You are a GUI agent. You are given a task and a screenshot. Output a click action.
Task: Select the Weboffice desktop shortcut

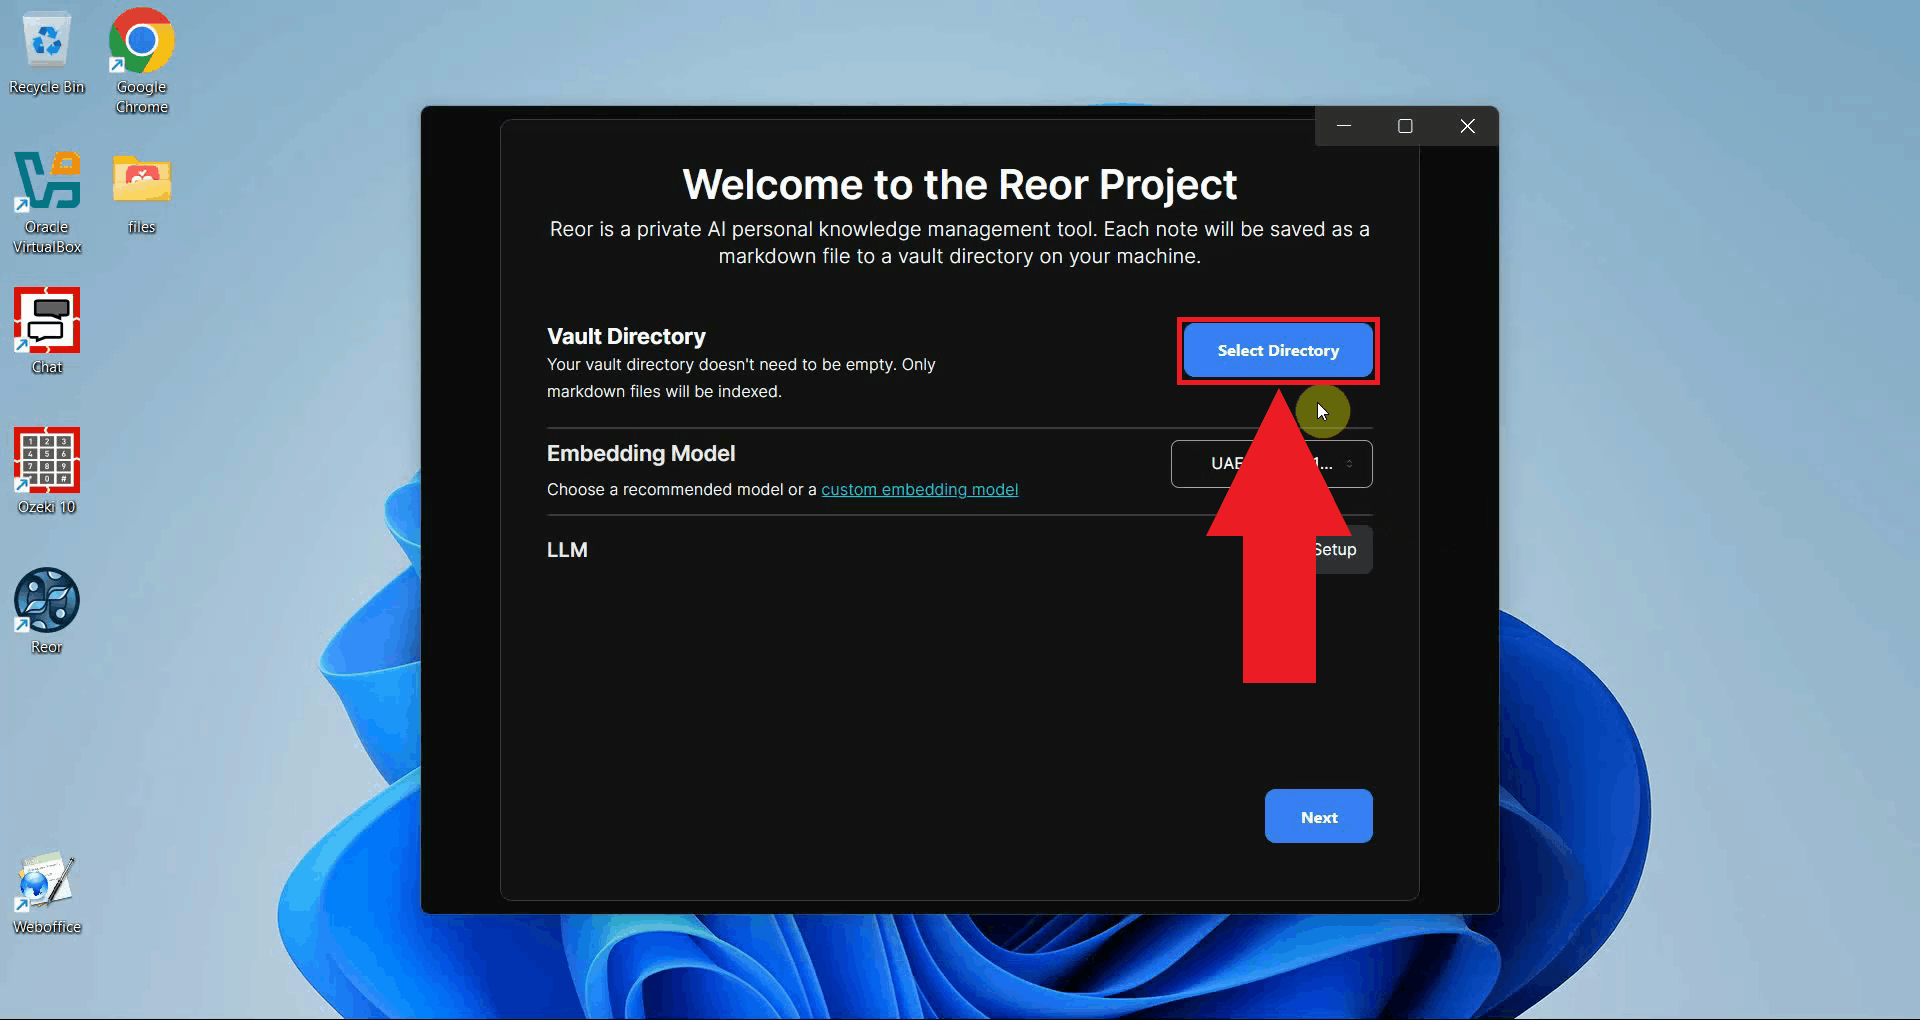point(46,892)
